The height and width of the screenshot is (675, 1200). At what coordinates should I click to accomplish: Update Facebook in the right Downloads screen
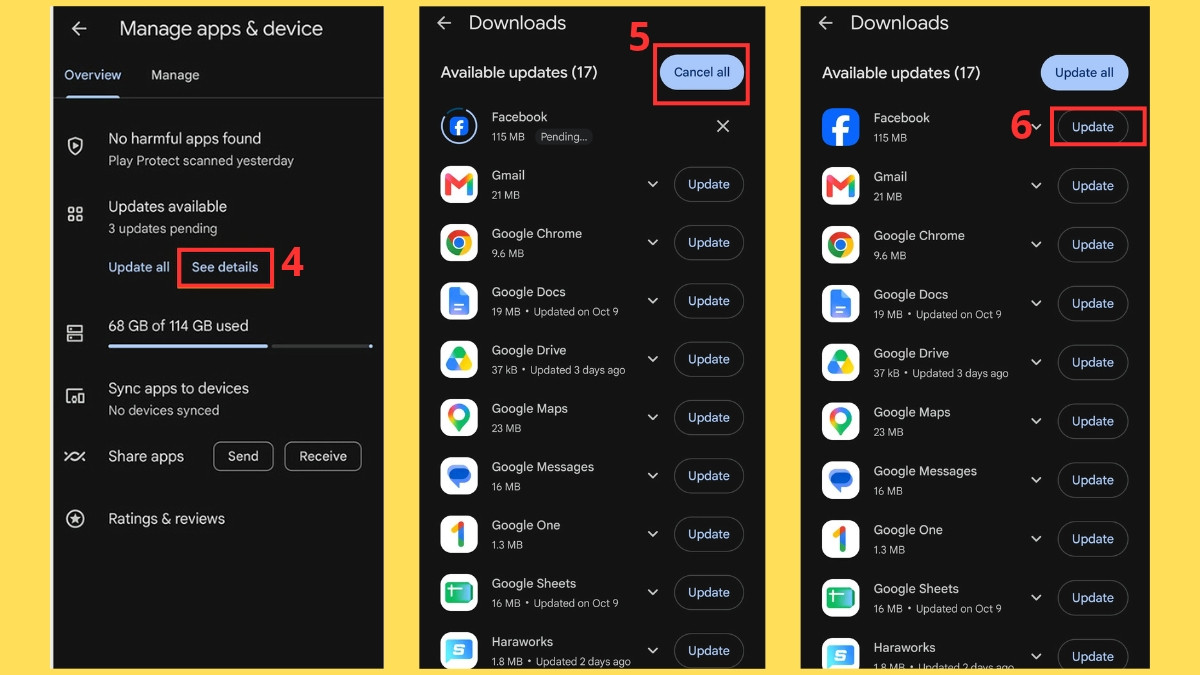[x=1093, y=127]
